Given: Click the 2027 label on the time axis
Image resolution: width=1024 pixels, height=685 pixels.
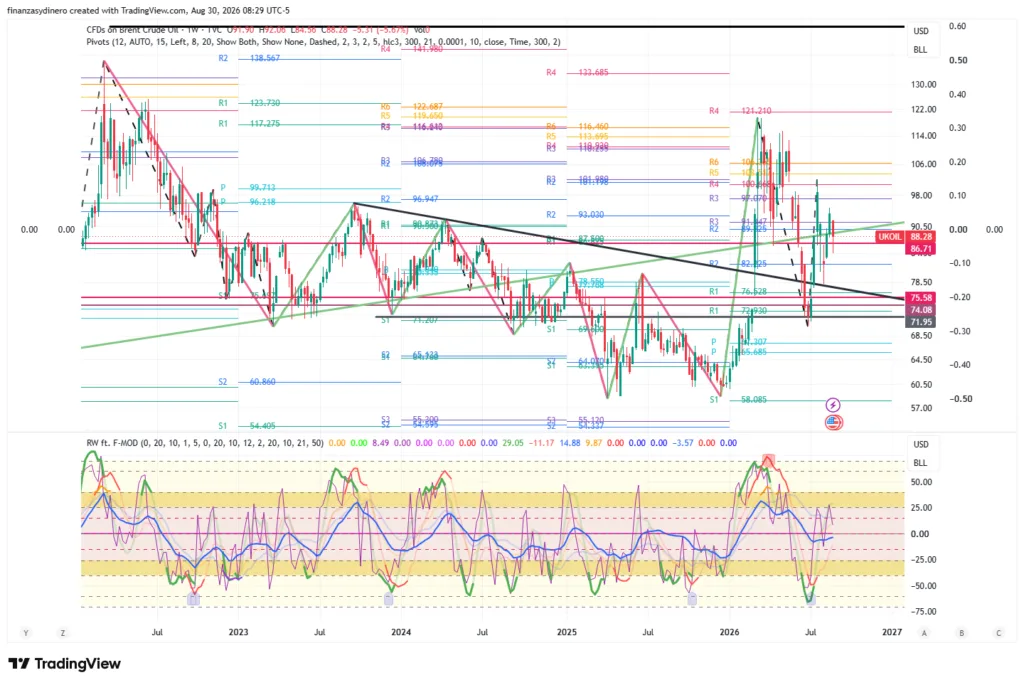Looking at the screenshot, I should pyautogui.click(x=892, y=632).
